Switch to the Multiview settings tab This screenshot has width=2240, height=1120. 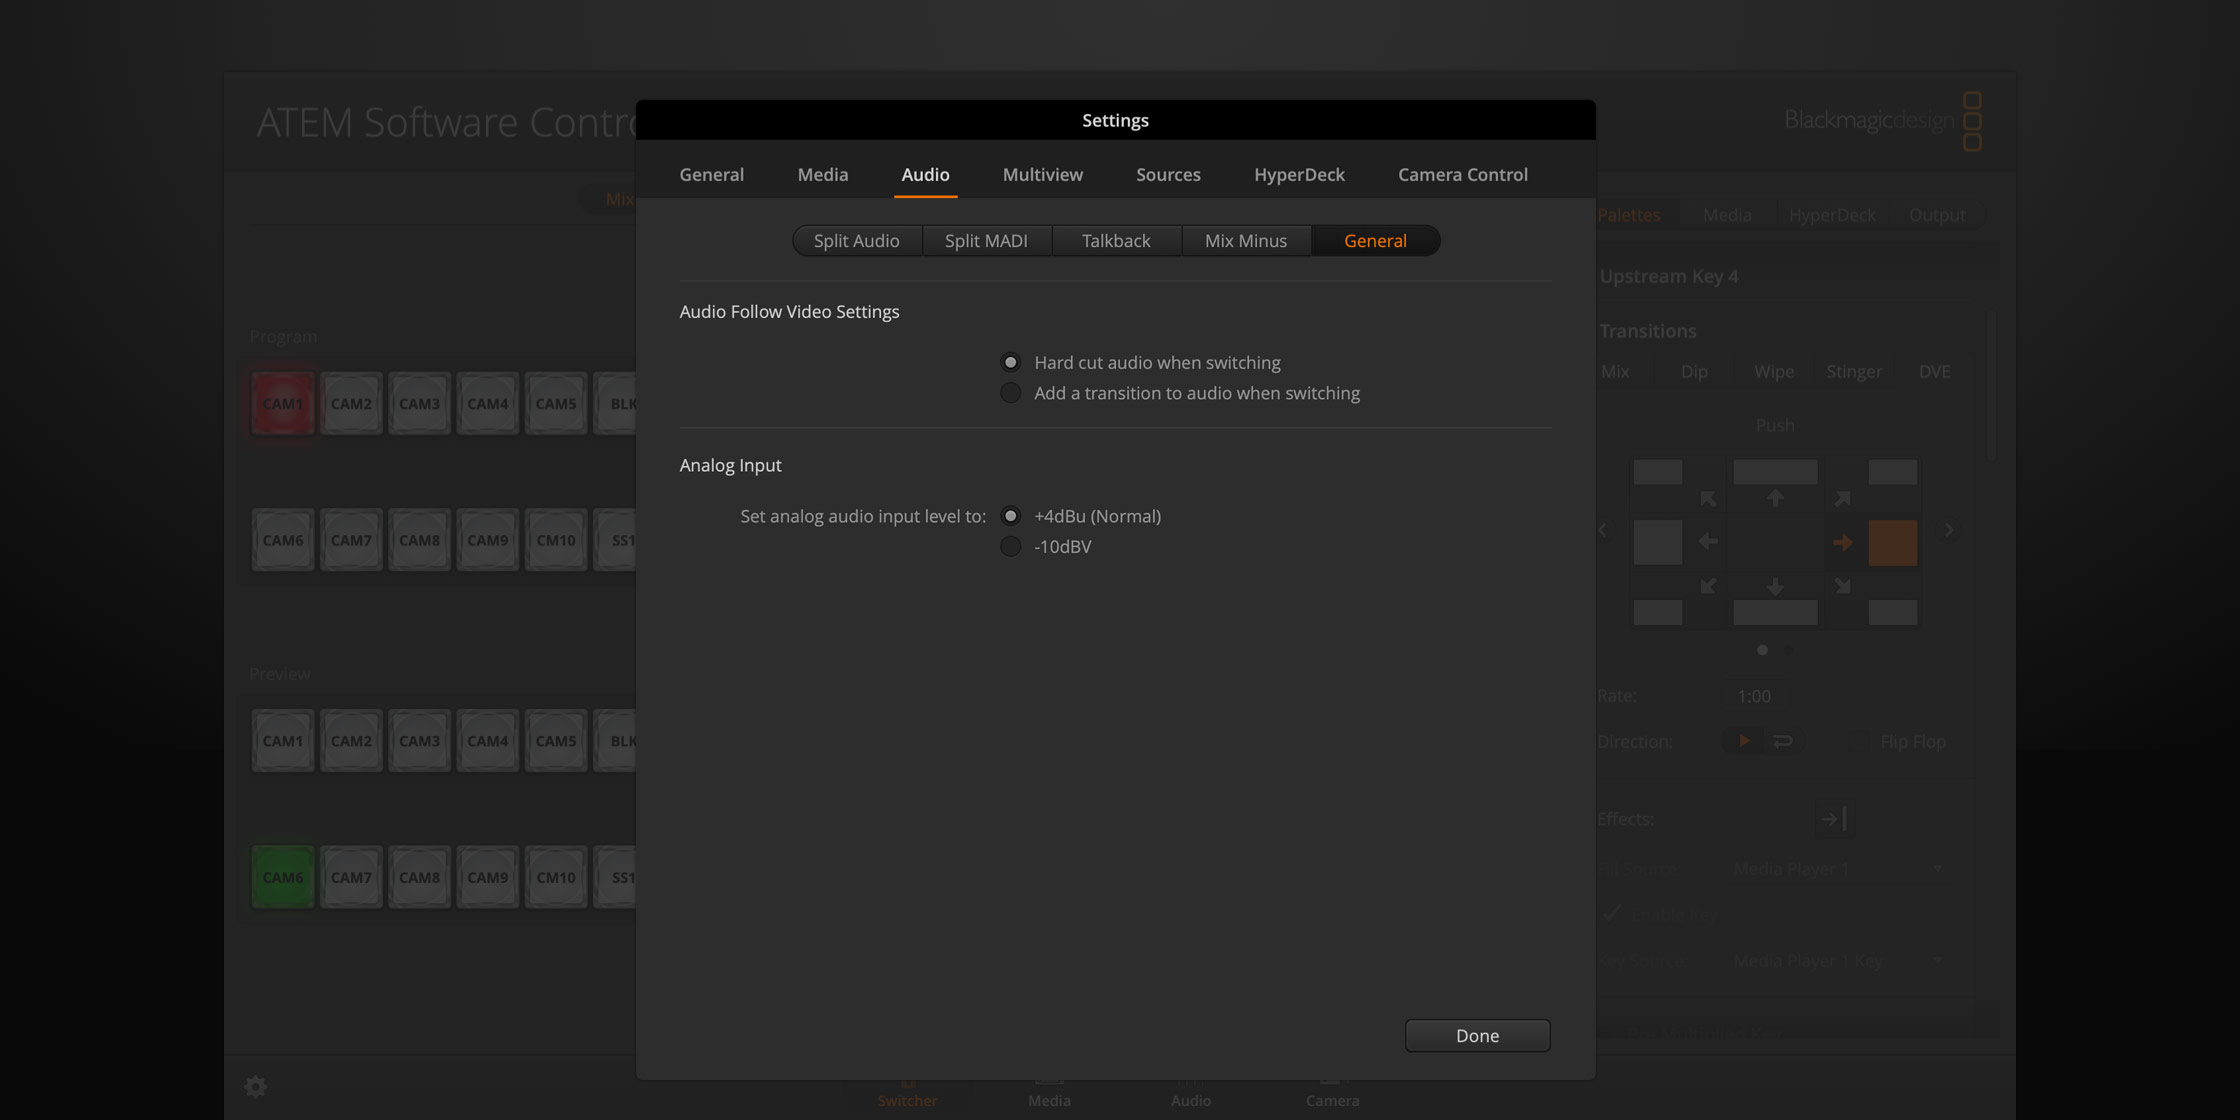coord(1042,174)
